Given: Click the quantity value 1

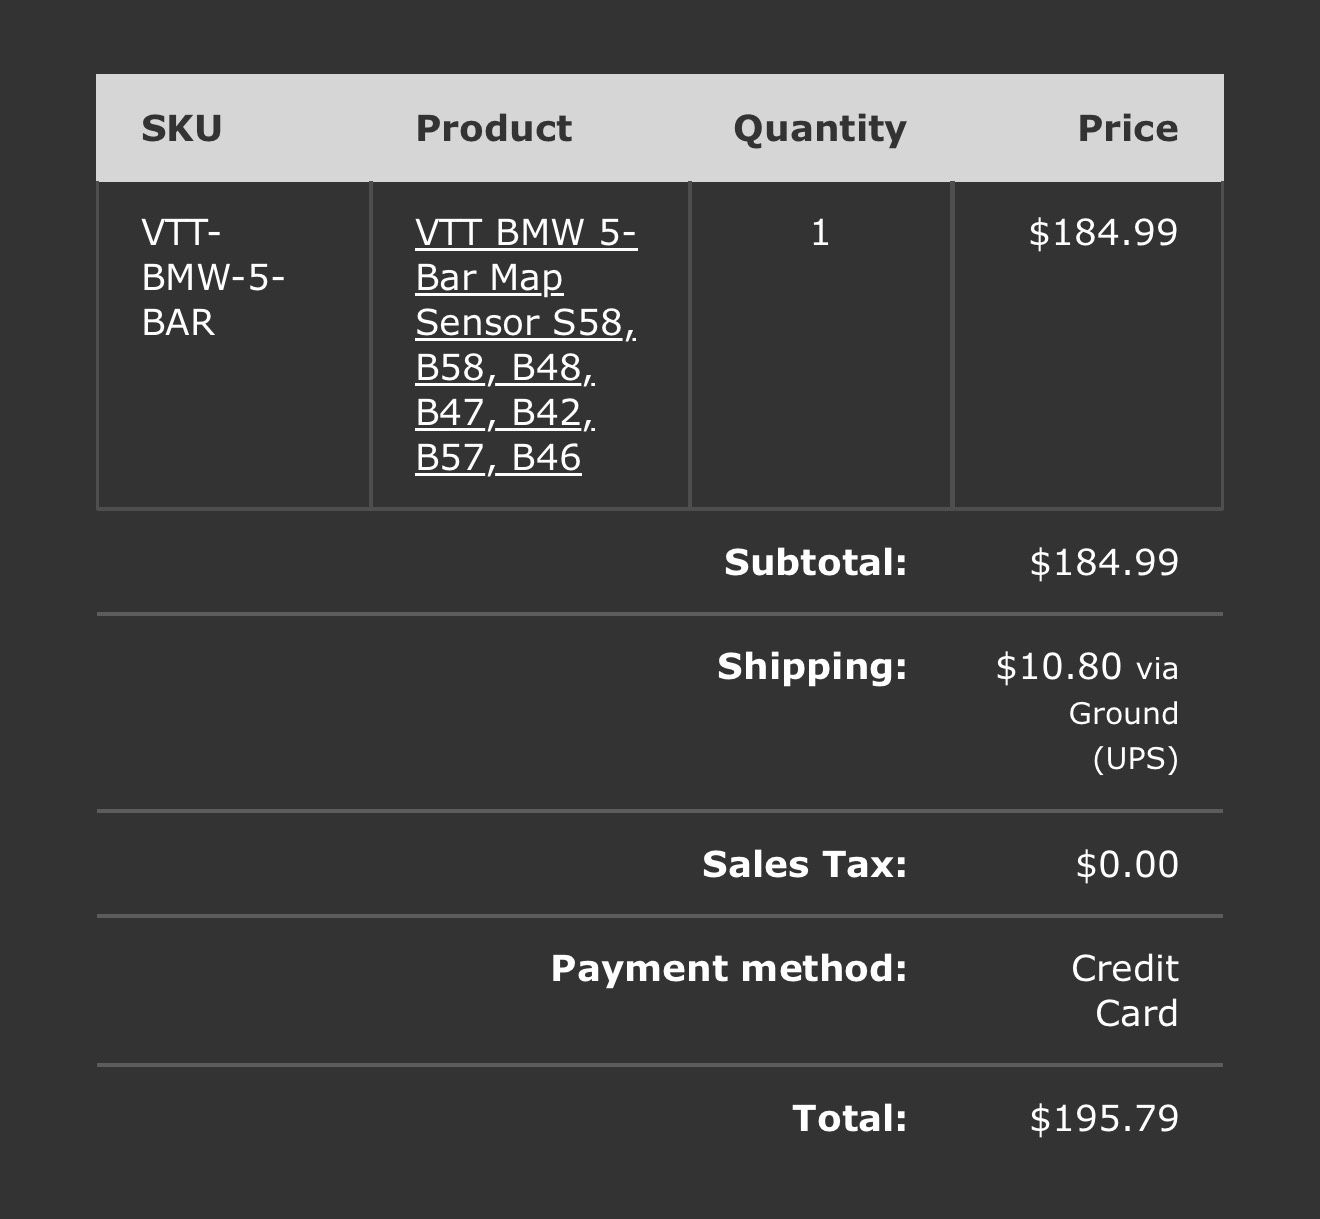Looking at the screenshot, I should pos(820,233).
